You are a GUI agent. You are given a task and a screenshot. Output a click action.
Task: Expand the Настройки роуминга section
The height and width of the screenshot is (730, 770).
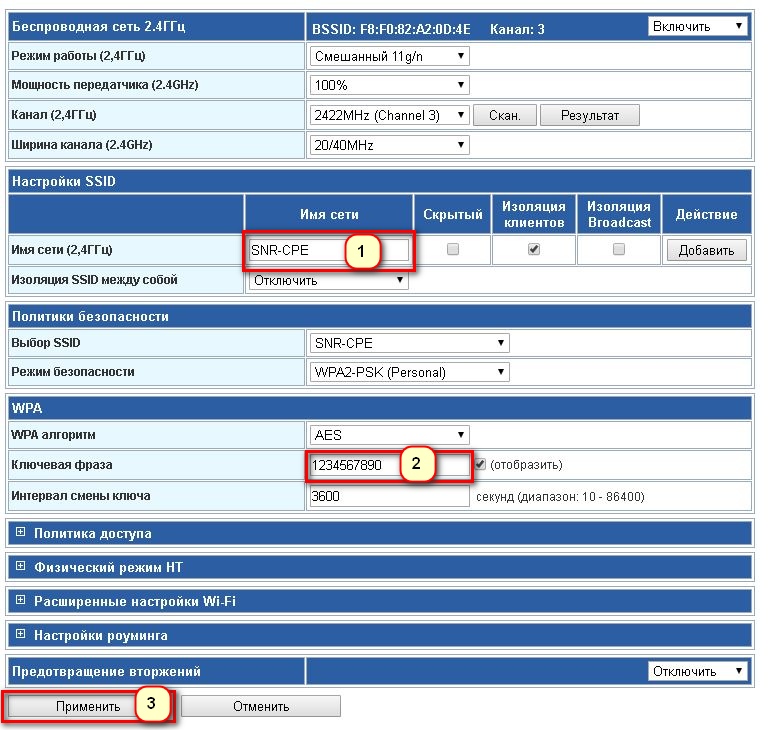20,635
